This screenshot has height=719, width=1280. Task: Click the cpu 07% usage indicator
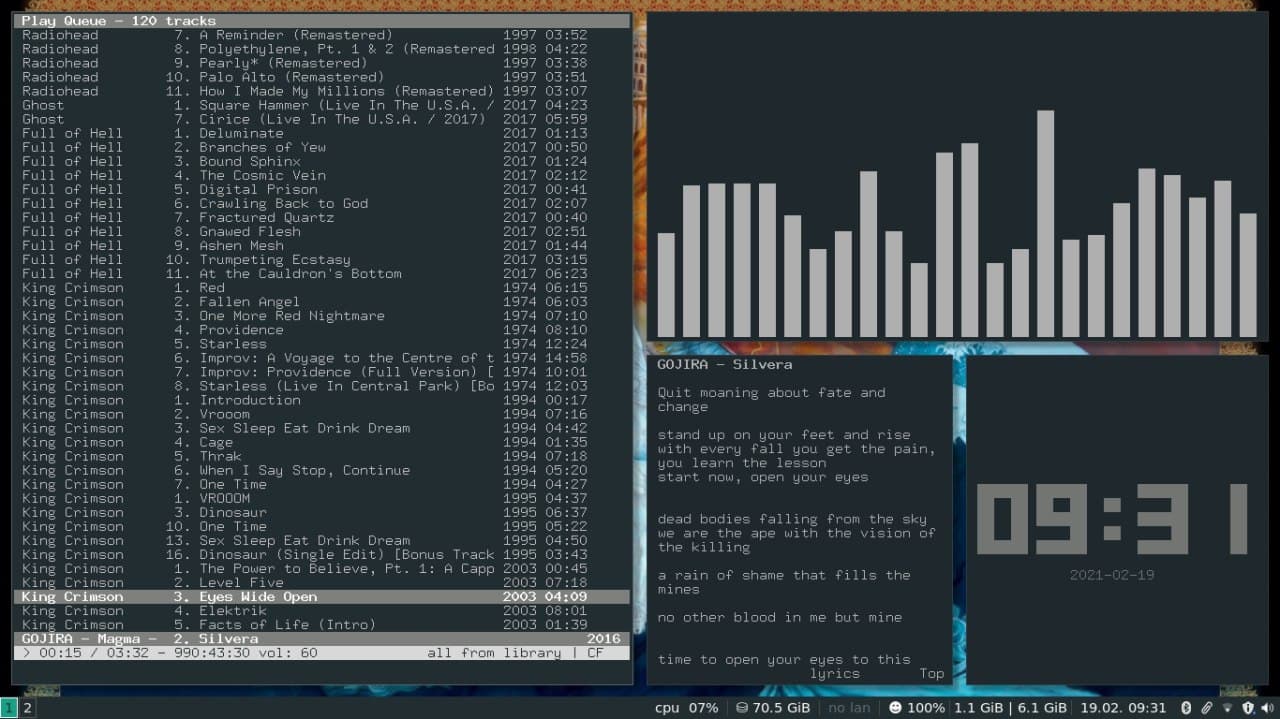686,708
